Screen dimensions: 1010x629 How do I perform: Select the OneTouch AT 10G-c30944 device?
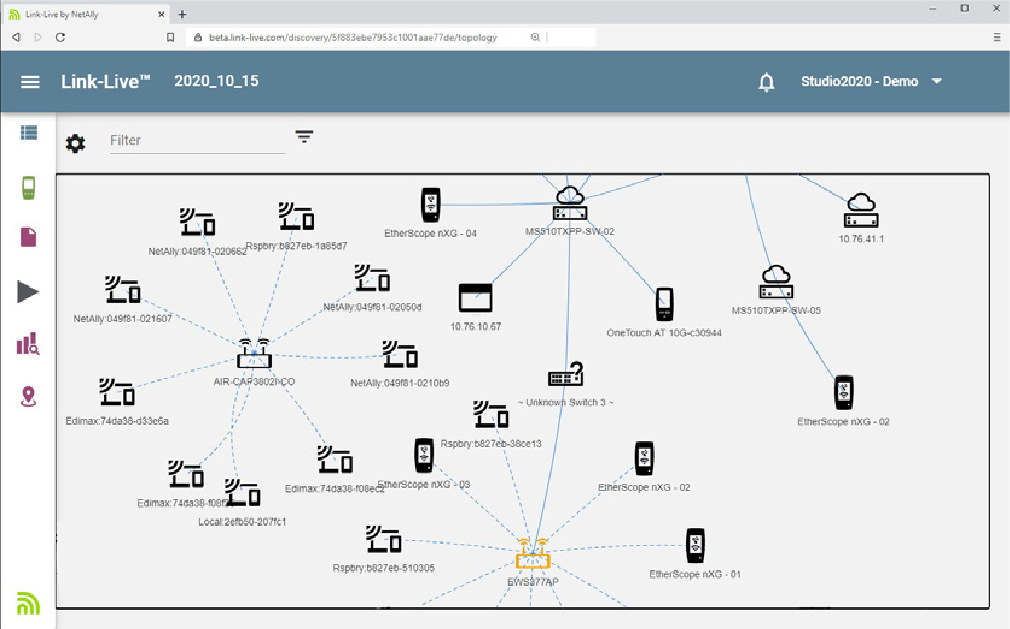[664, 304]
